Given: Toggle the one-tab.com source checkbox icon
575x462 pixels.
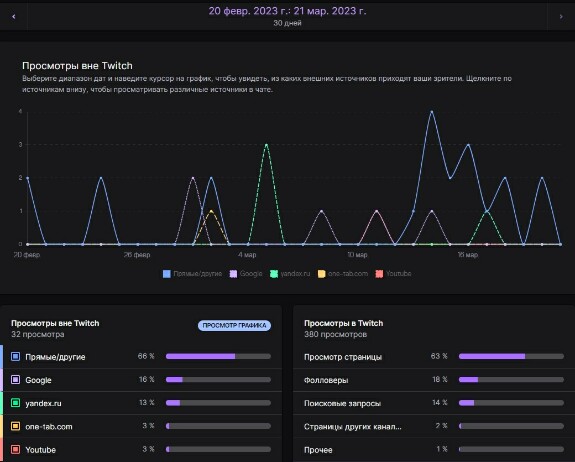Looking at the screenshot, I should pos(15,426).
